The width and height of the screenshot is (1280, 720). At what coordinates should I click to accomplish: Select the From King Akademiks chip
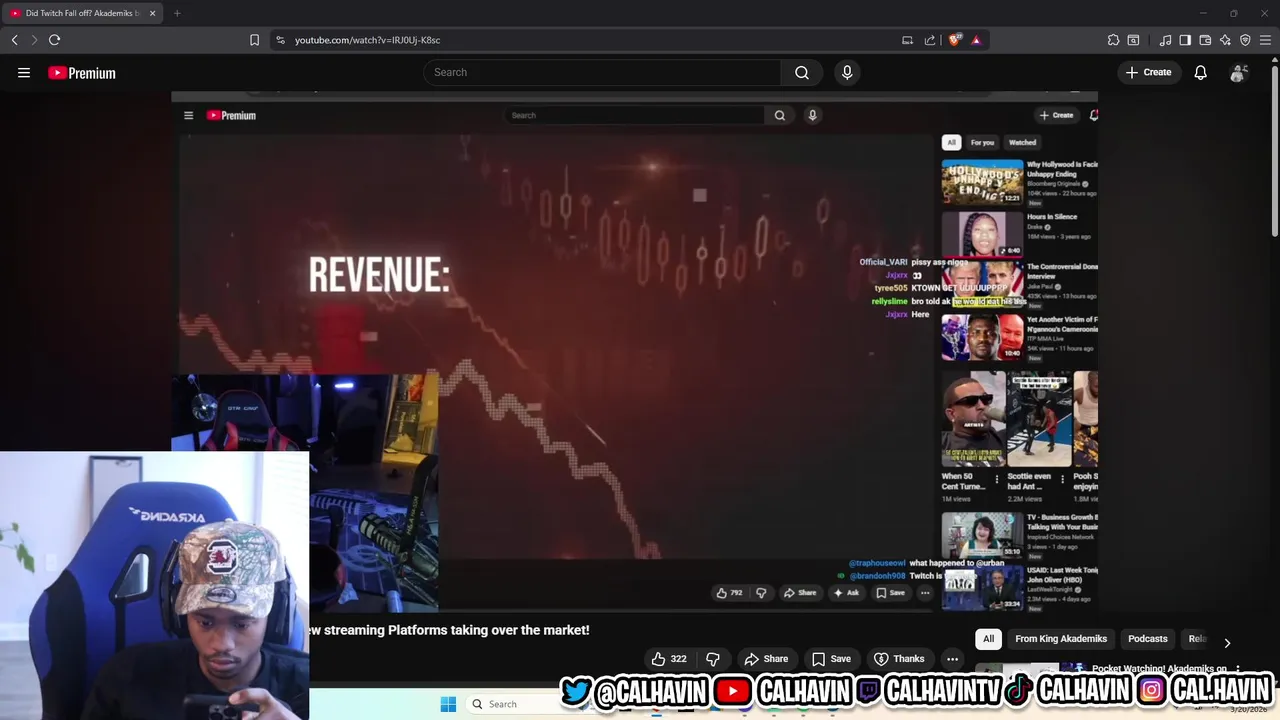(x=1061, y=639)
